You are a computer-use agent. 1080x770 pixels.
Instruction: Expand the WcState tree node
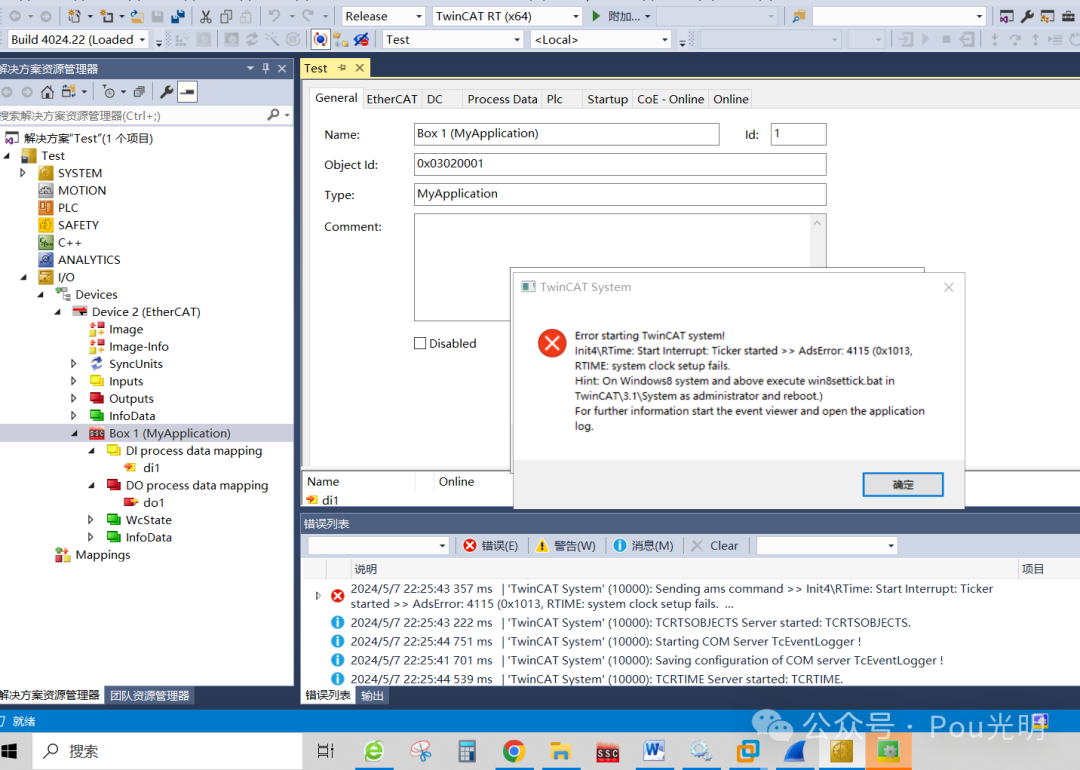[x=90, y=520]
